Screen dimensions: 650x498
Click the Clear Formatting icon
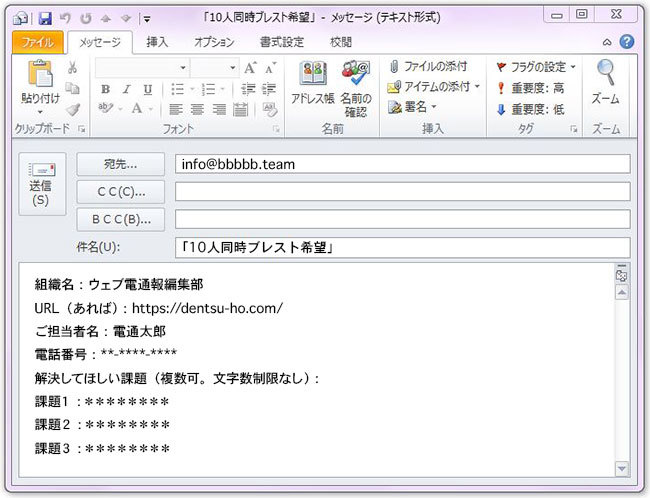click(270, 109)
